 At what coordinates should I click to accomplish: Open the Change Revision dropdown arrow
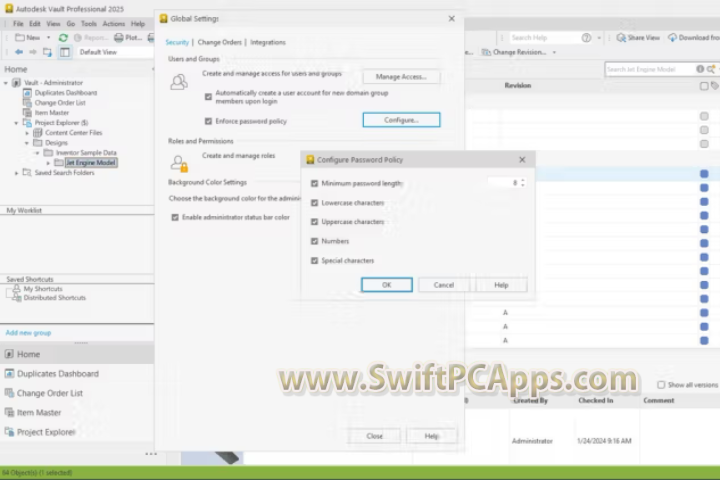pos(554,52)
